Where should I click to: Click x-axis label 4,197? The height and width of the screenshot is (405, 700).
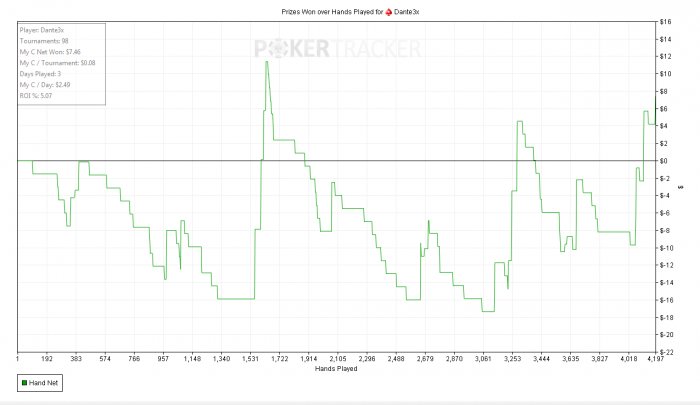[655, 359]
